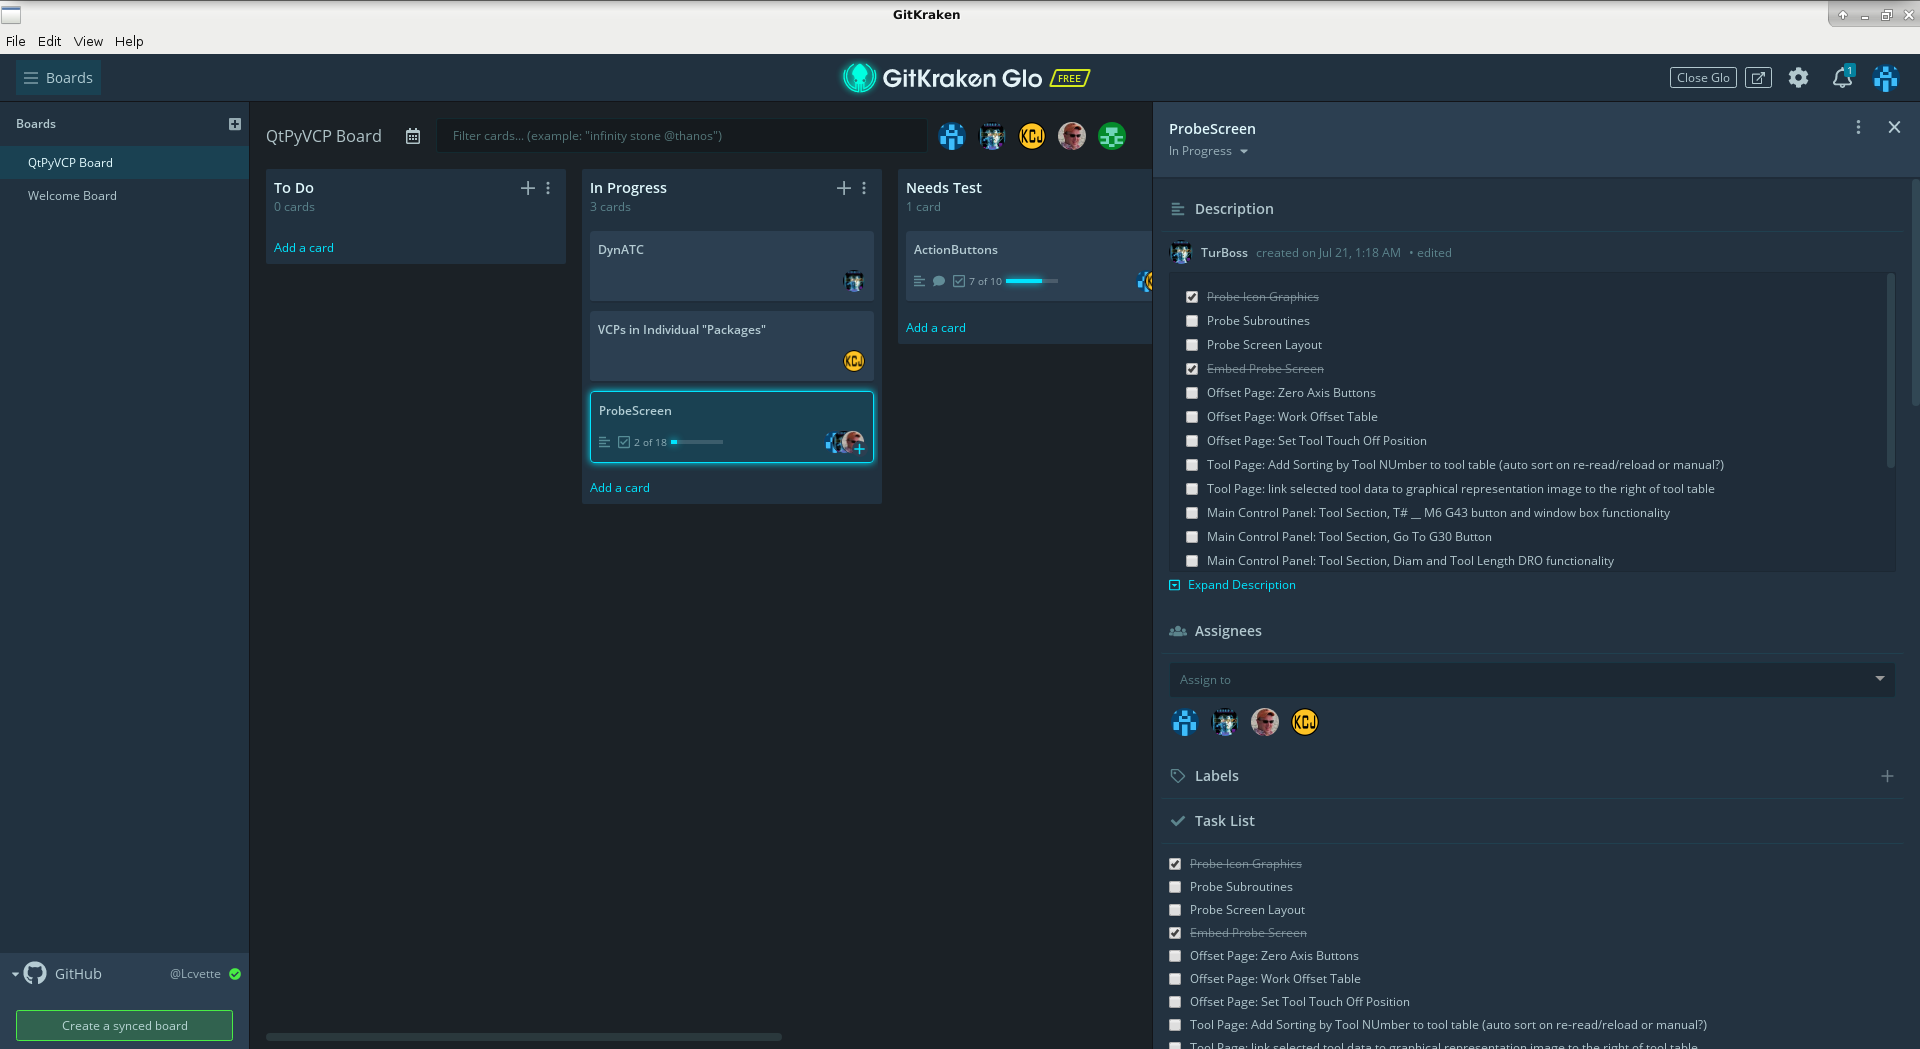The width and height of the screenshot is (1920, 1049).
Task: Click the KCJ avatar on VCPs card
Action: tap(854, 361)
